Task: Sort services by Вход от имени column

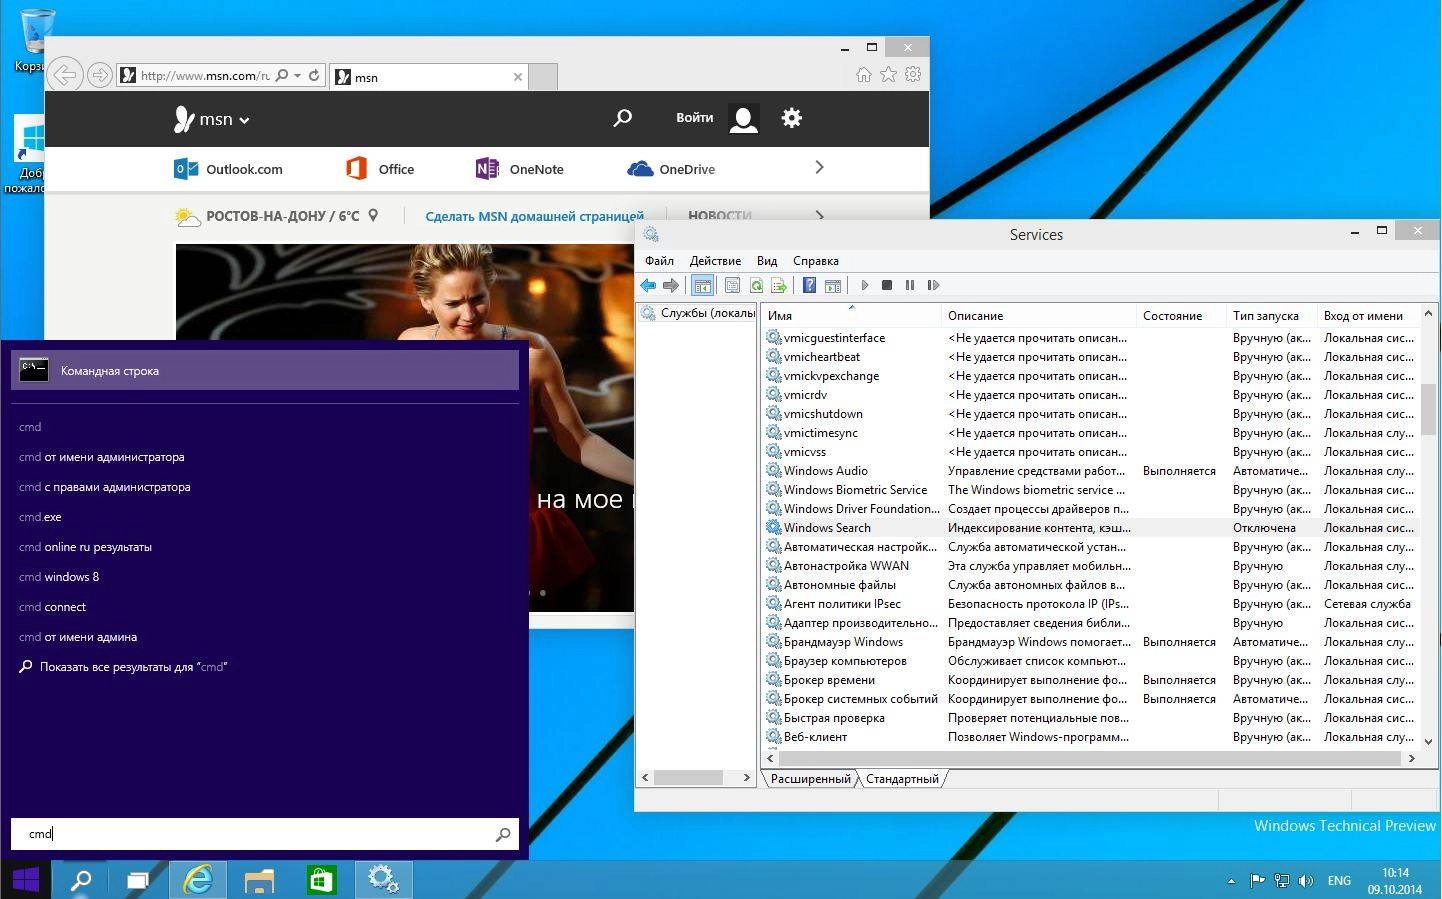Action: (1367, 315)
